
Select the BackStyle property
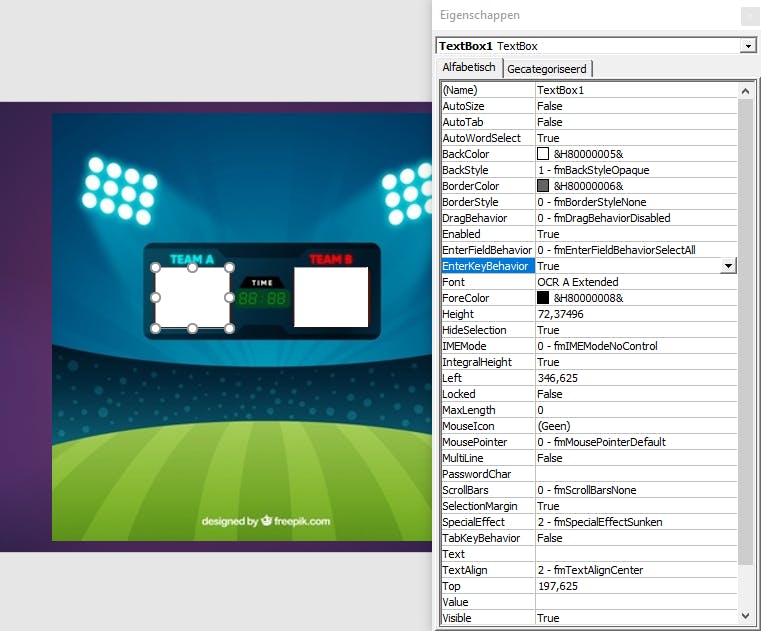488,170
